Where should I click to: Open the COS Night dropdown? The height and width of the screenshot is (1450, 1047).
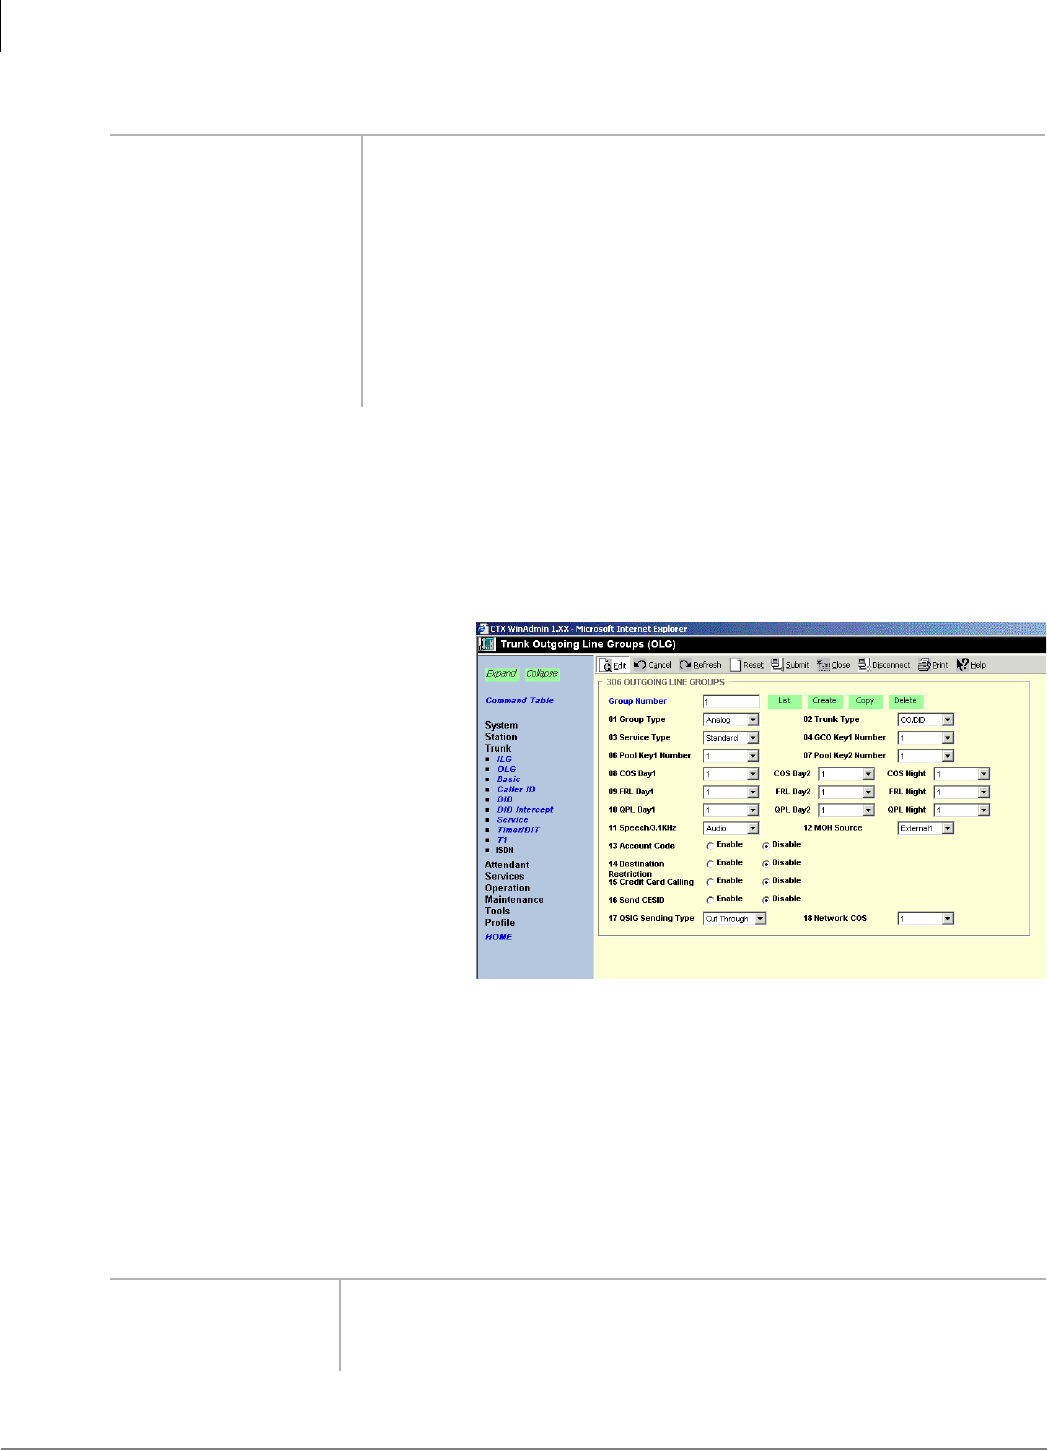[x=962, y=774]
